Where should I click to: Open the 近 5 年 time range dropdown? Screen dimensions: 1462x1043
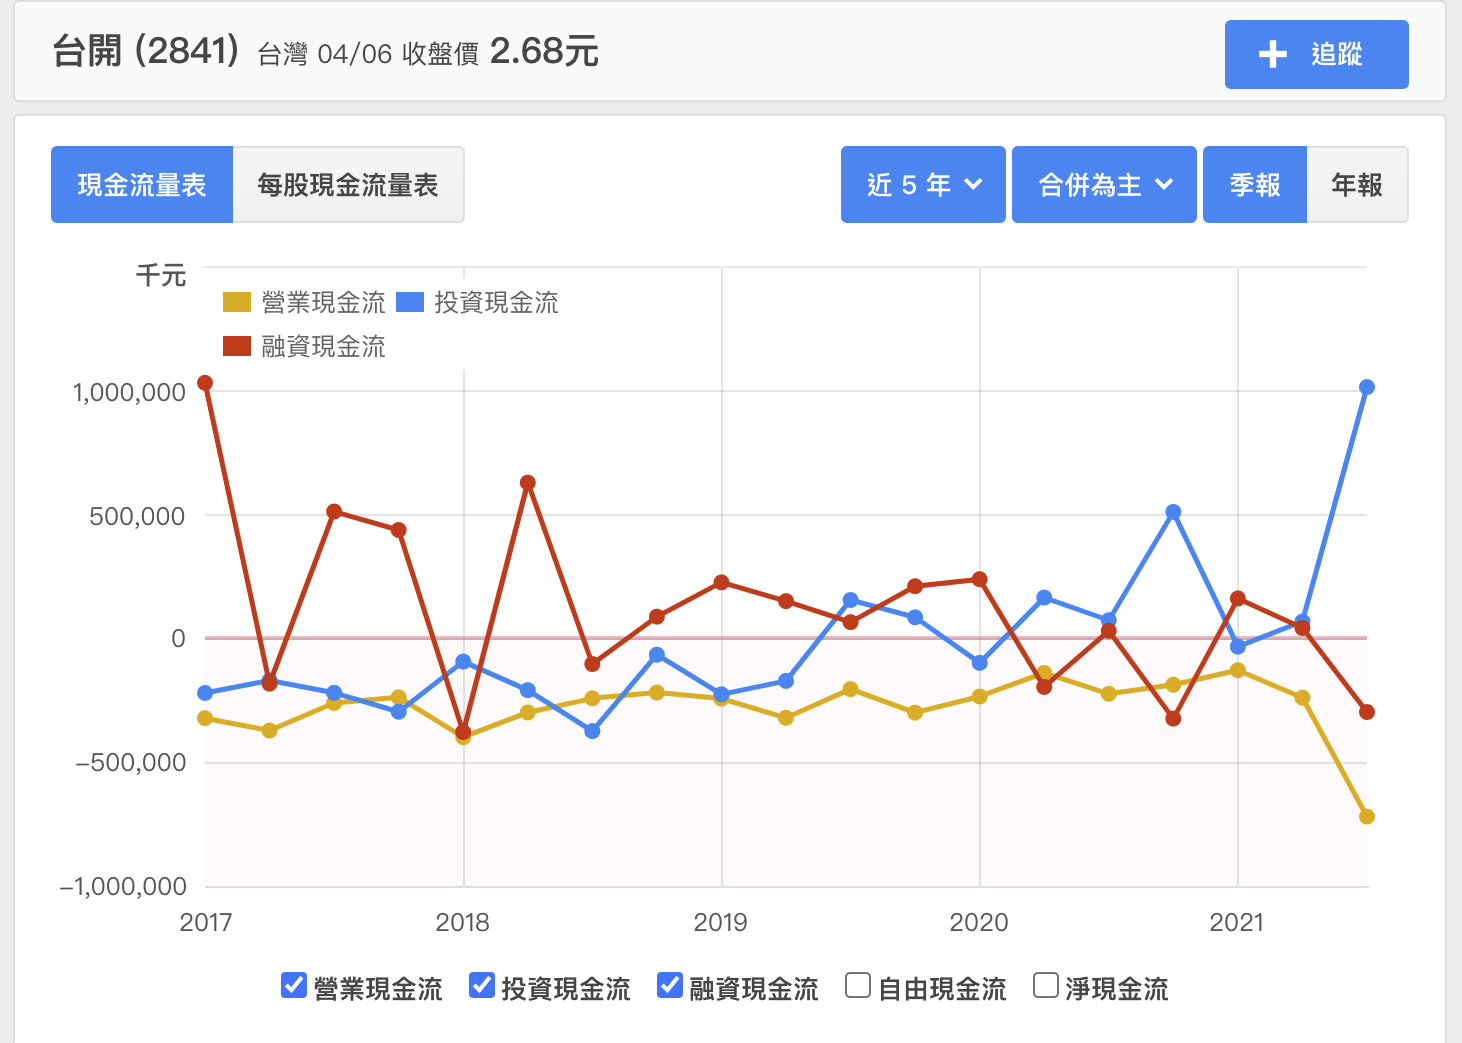click(x=922, y=184)
